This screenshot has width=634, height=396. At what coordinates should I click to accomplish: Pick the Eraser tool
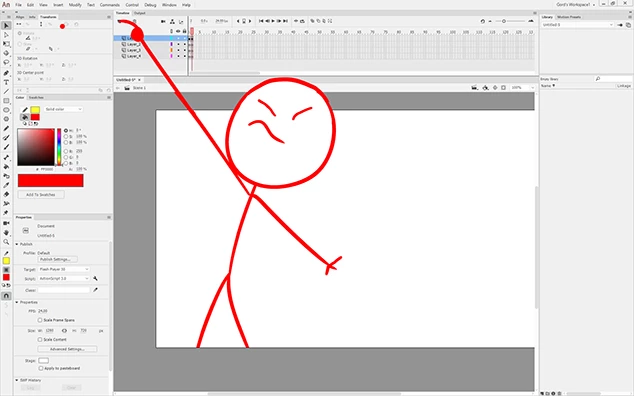(x=6, y=195)
